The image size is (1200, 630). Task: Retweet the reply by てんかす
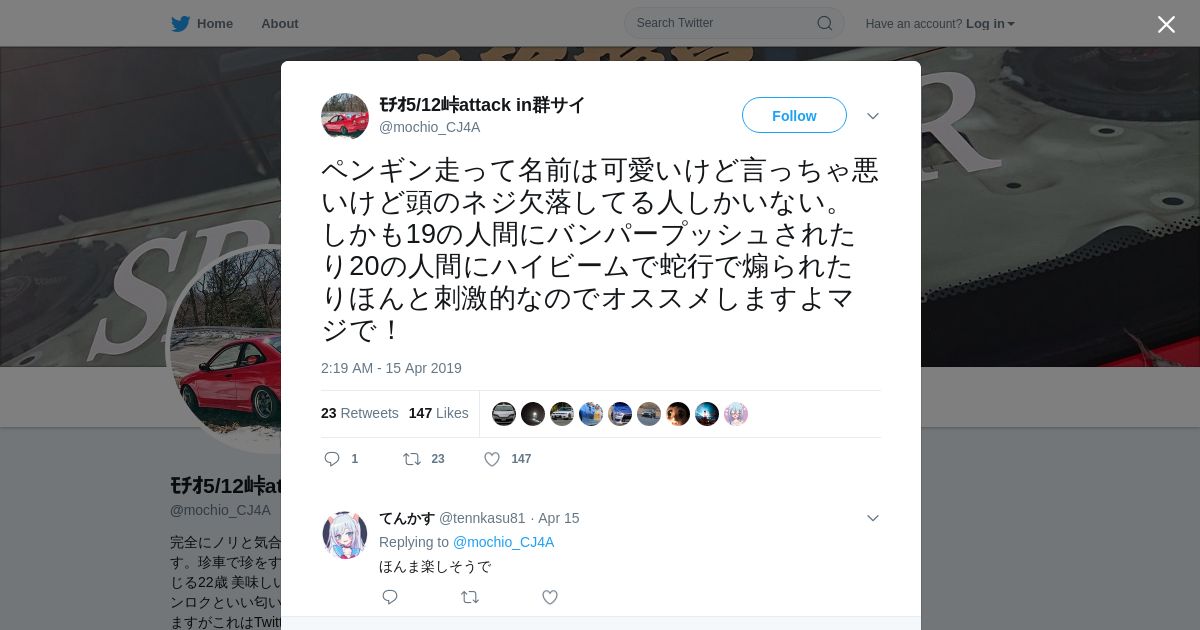tap(469, 597)
